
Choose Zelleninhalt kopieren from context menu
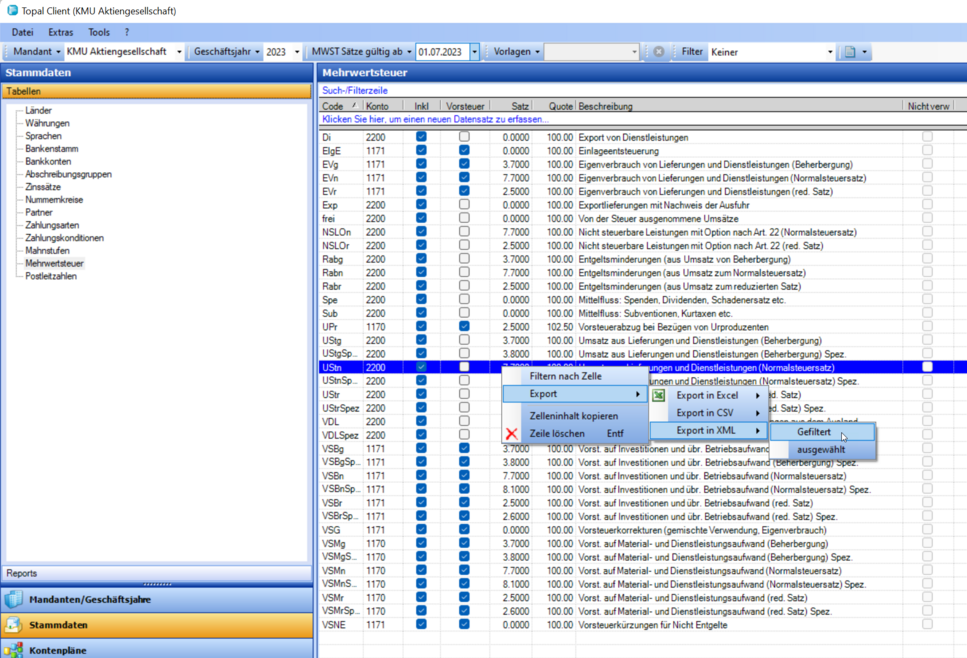pyautogui.click(x=573, y=415)
